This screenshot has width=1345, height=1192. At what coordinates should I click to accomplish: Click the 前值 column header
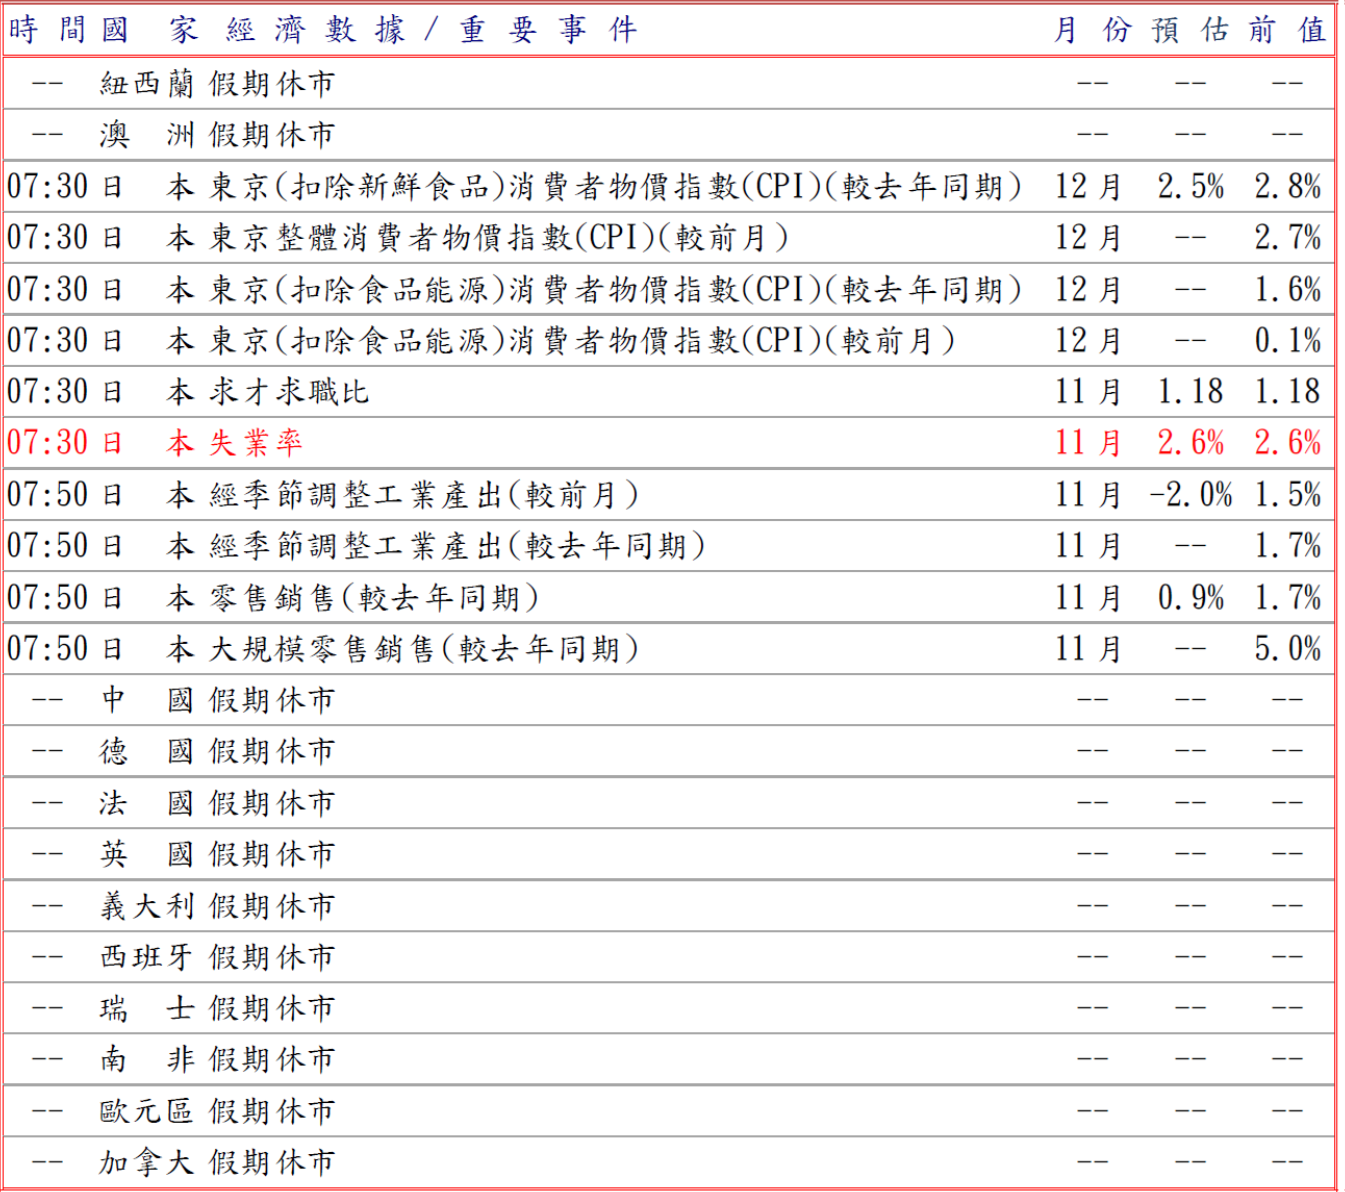pyautogui.click(x=1287, y=30)
